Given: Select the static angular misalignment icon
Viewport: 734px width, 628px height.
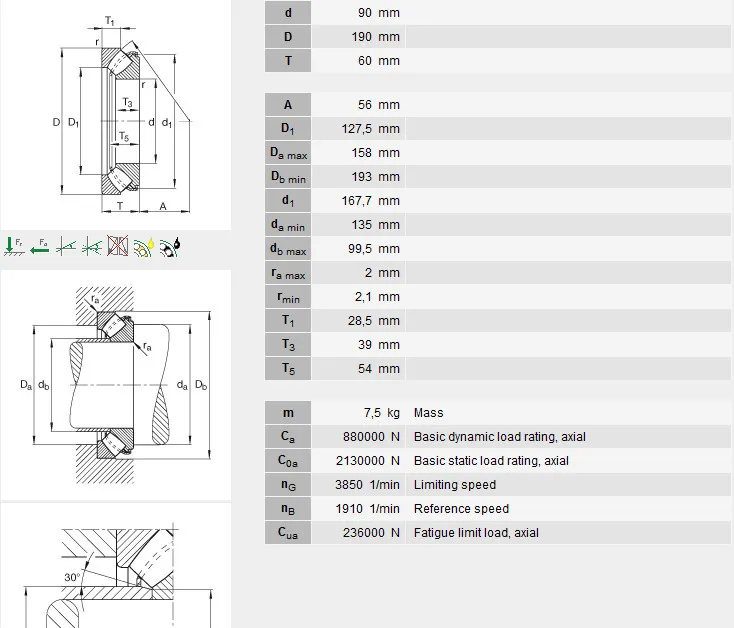Looking at the screenshot, I should (67, 244).
